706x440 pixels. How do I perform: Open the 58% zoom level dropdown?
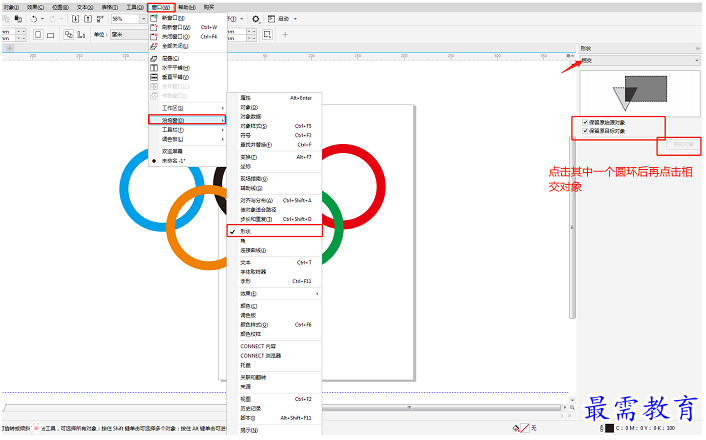pyautogui.click(x=143, y=19)
